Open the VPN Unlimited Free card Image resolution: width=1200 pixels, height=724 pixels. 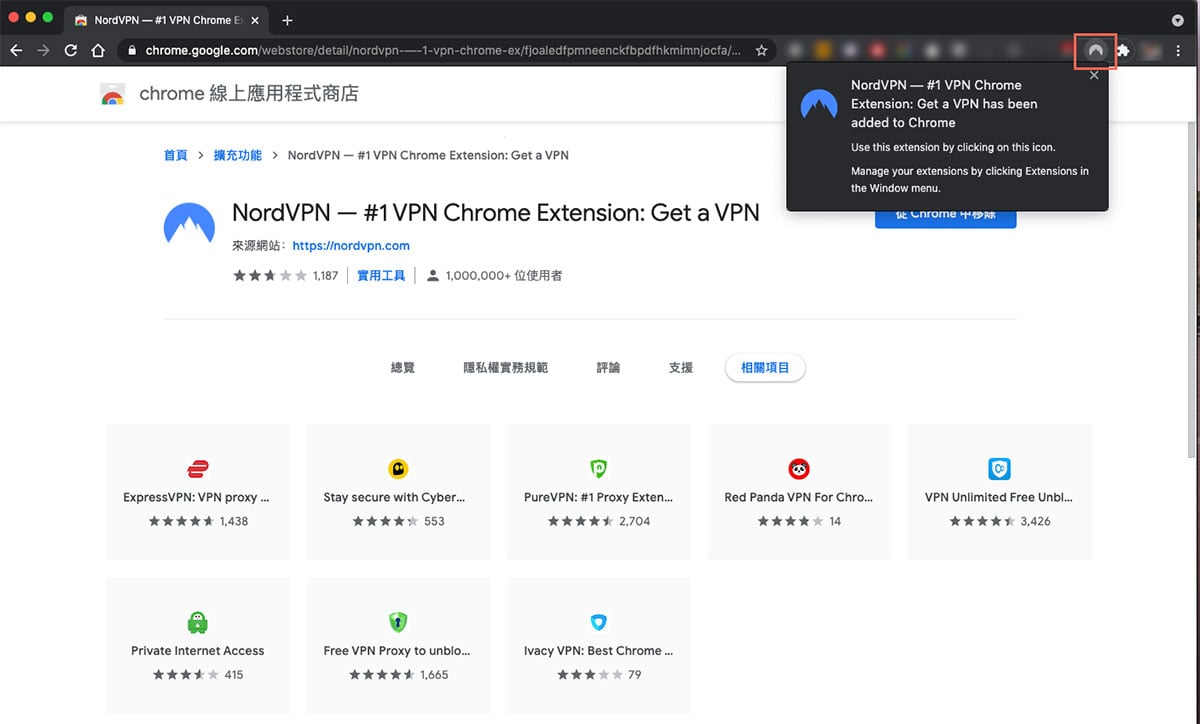pyautogui.click(x=999, y=491)
